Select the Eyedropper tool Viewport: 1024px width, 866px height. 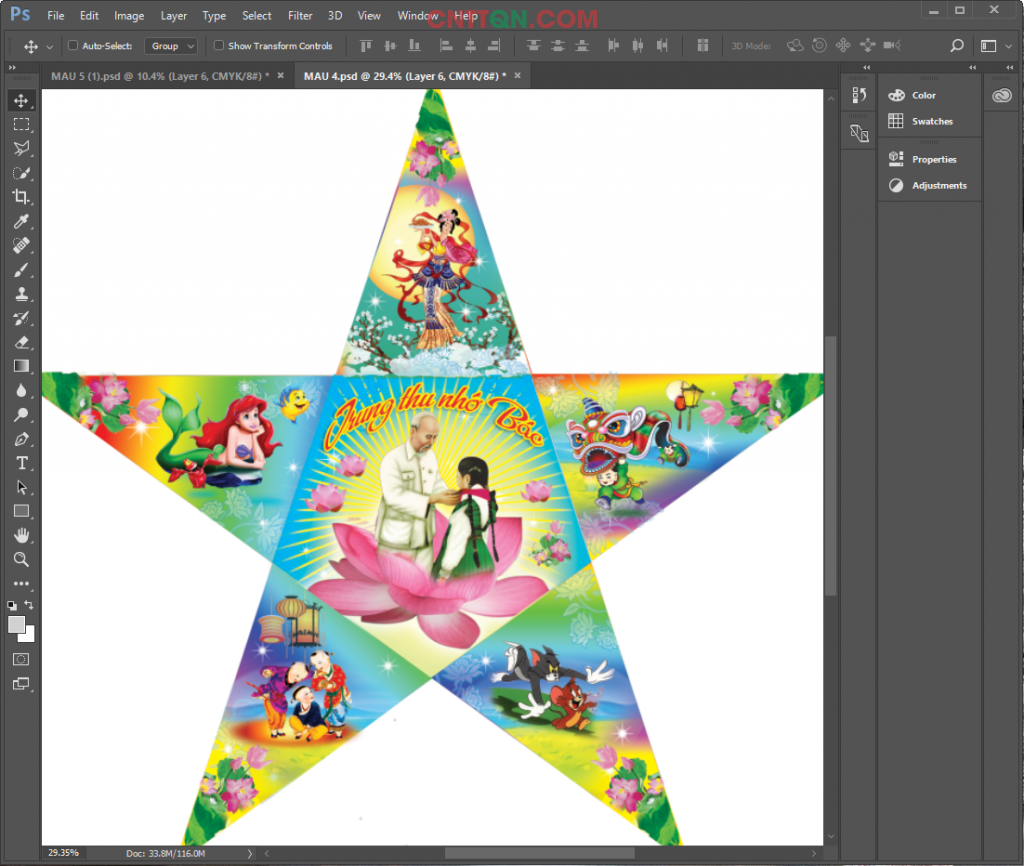21,221
